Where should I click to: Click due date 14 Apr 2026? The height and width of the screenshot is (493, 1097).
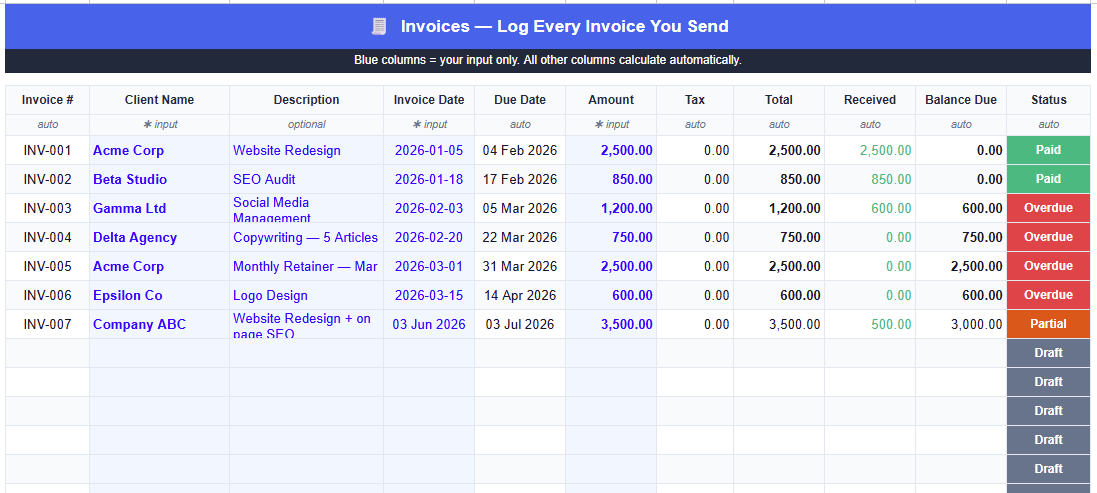(x=520, y=296)
